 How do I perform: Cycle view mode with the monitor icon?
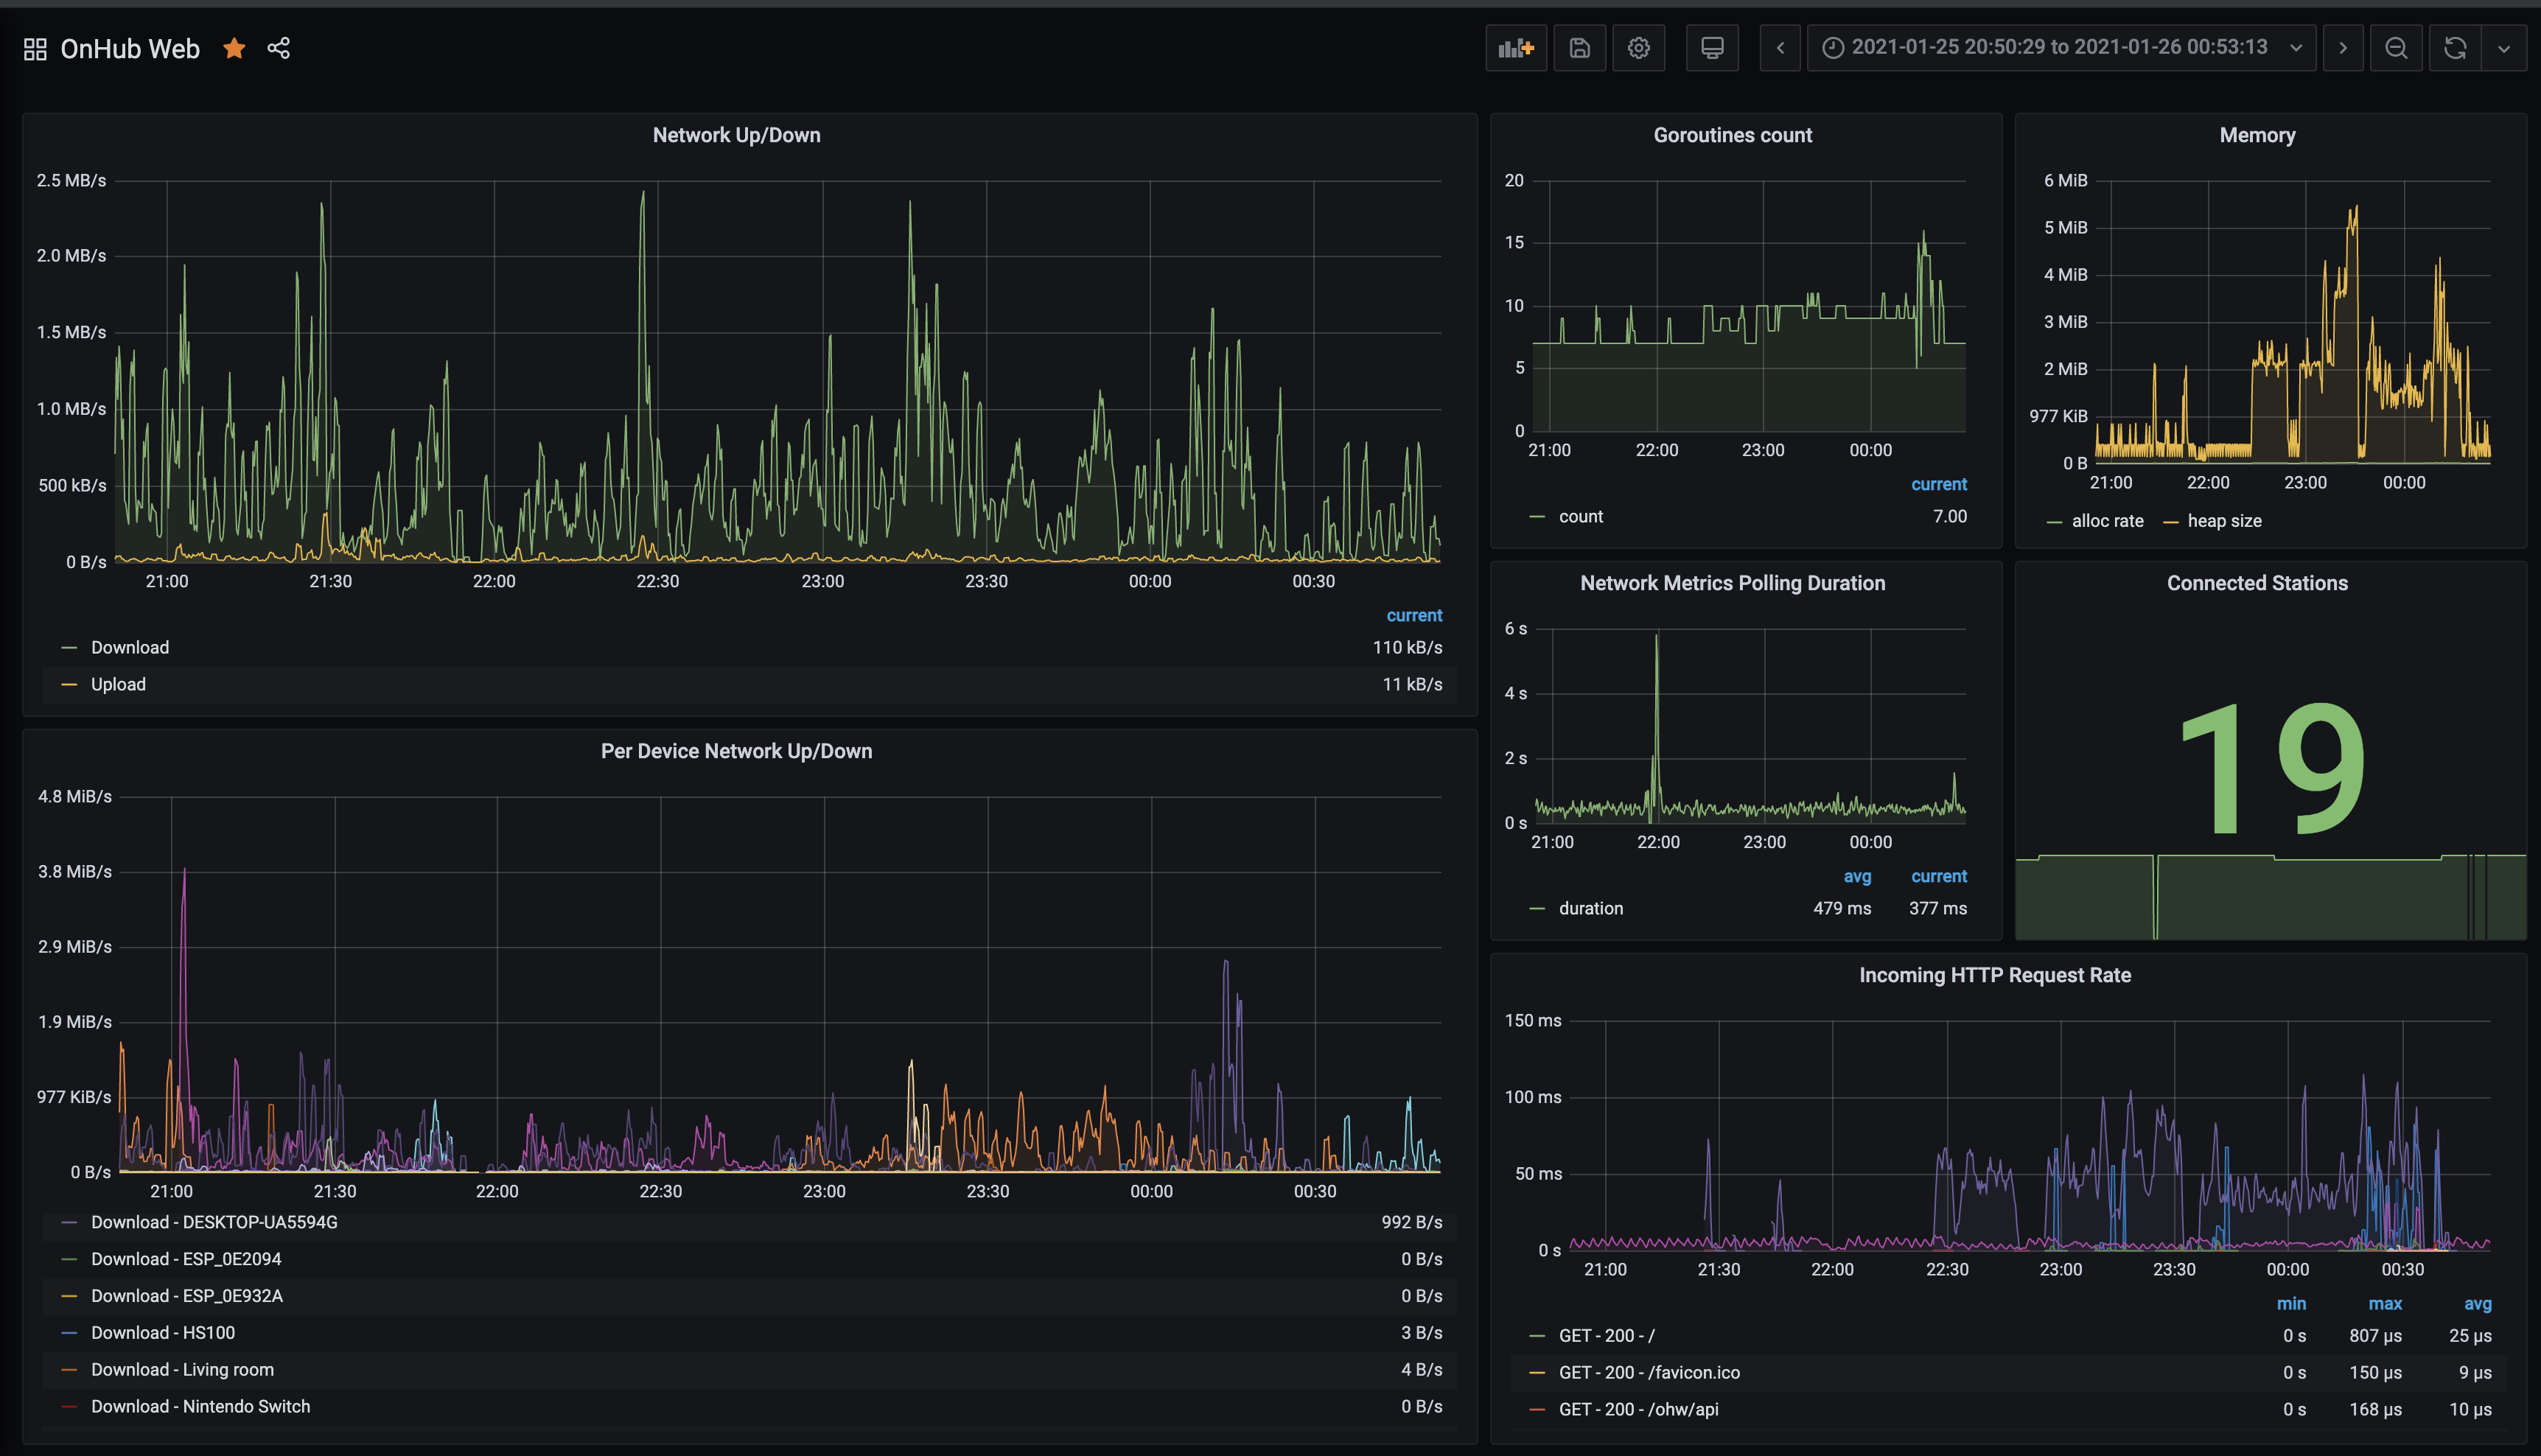point(1712,48)
